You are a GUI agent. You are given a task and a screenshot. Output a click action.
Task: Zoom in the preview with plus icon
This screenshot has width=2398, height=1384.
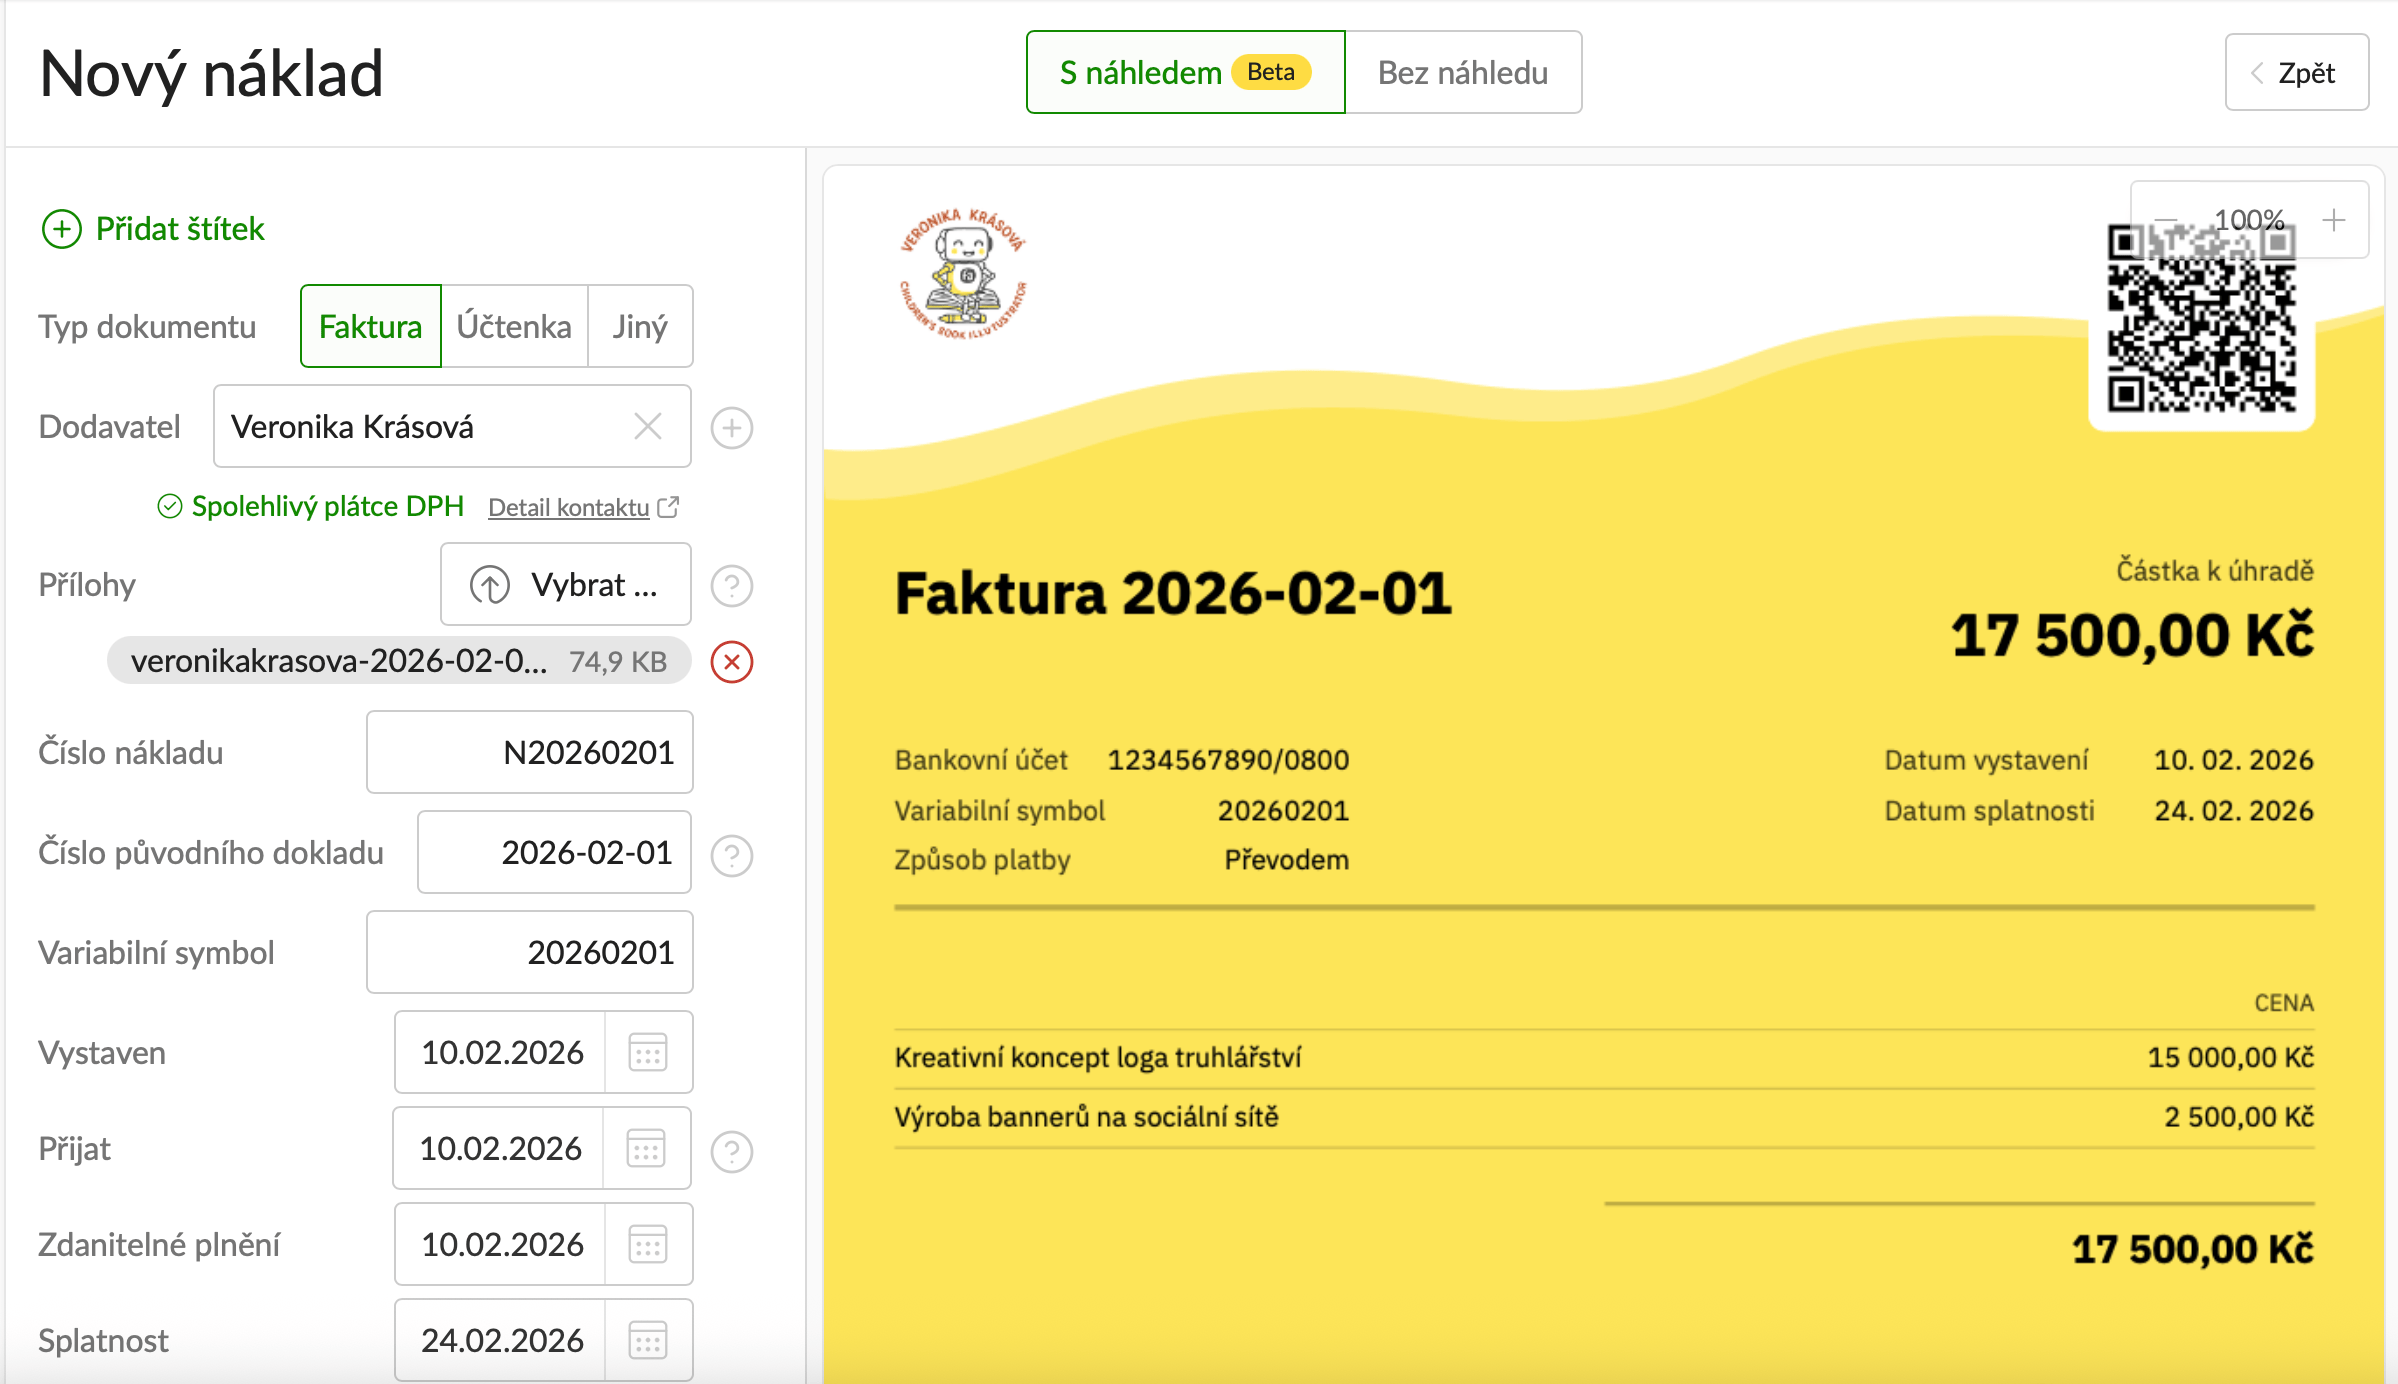(x=2333, y=220)
